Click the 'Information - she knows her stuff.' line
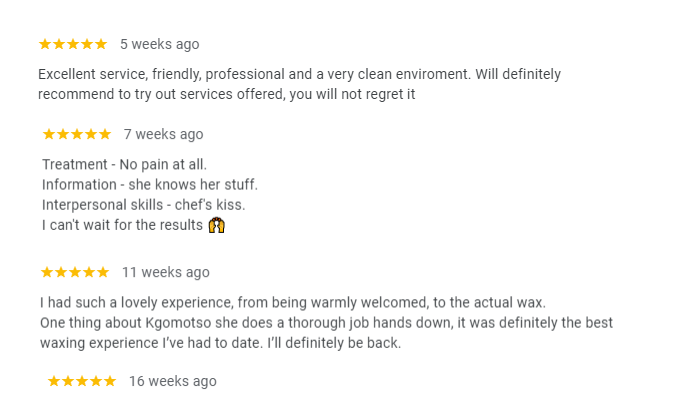The image size is (683, 404). coord(150,184)
